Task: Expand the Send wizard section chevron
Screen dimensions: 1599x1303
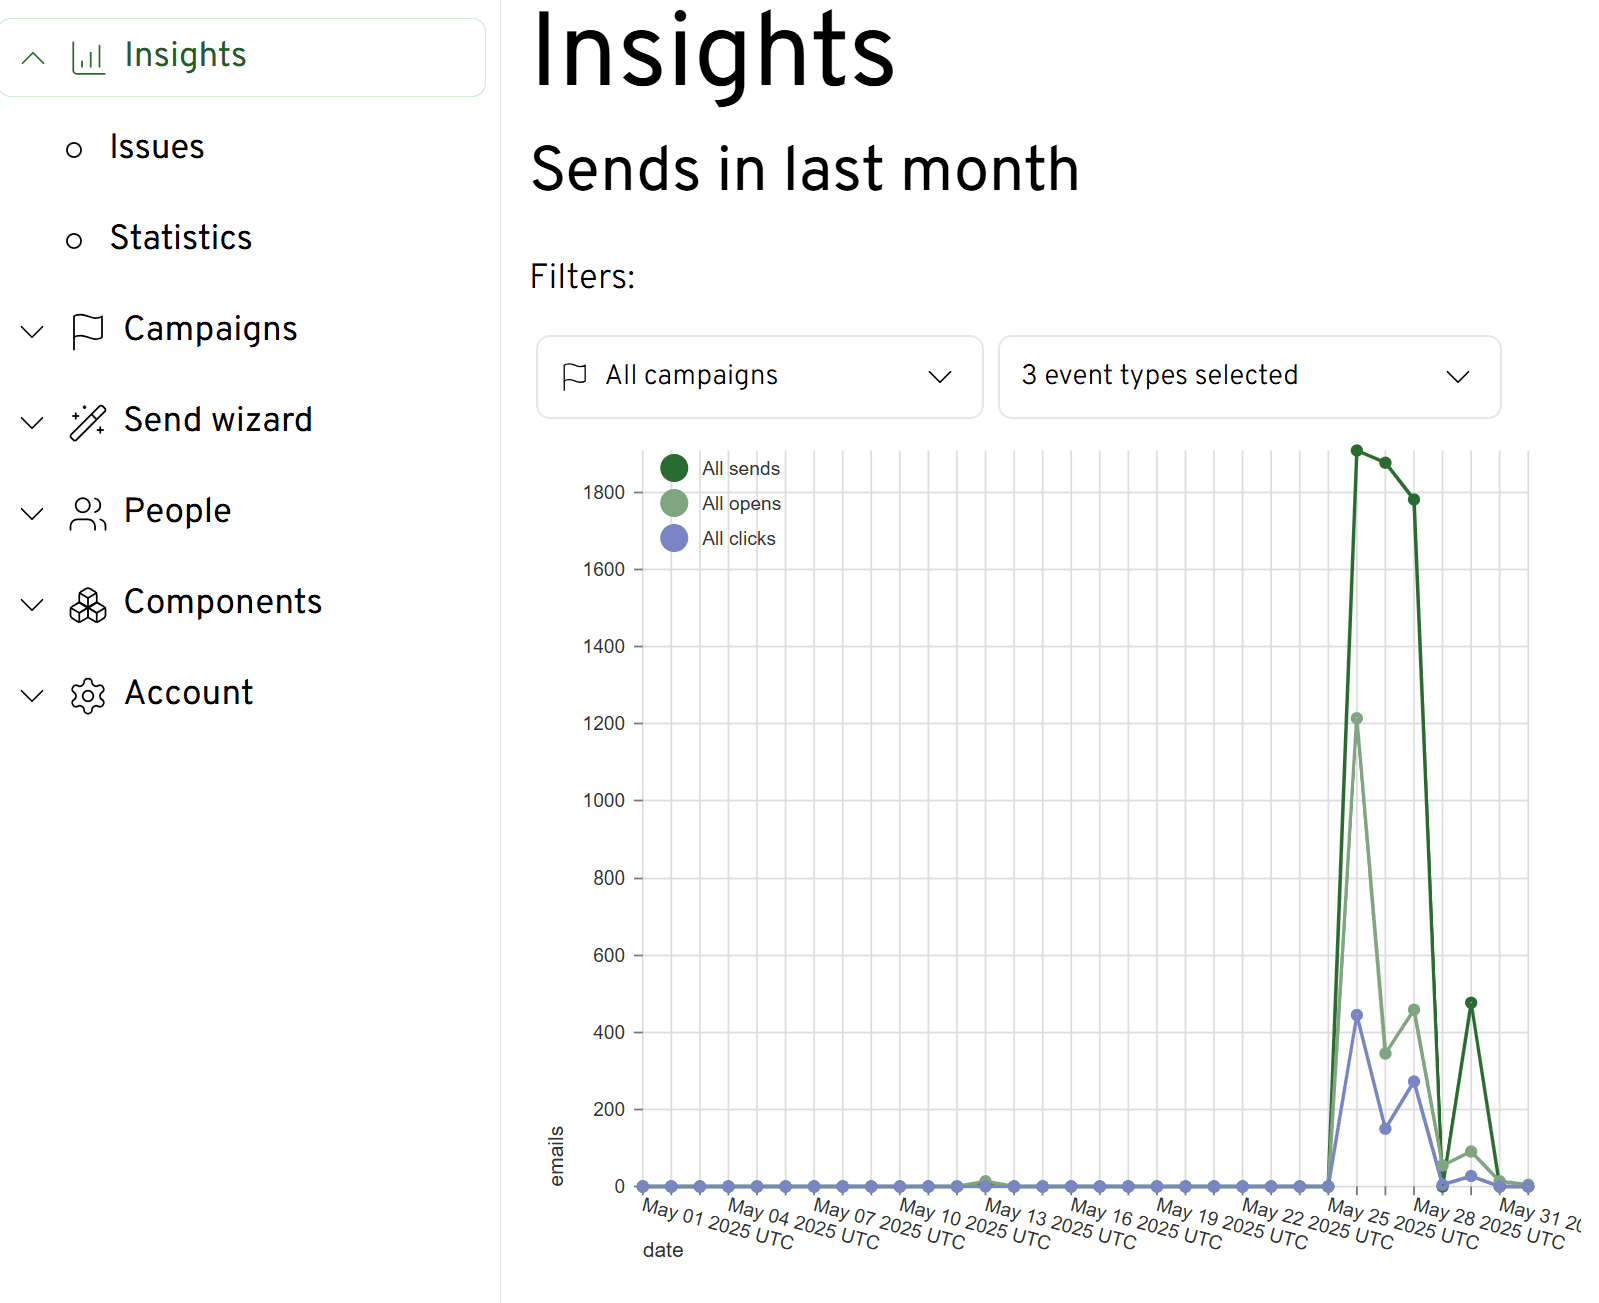Action: click(x=33, y=422)
